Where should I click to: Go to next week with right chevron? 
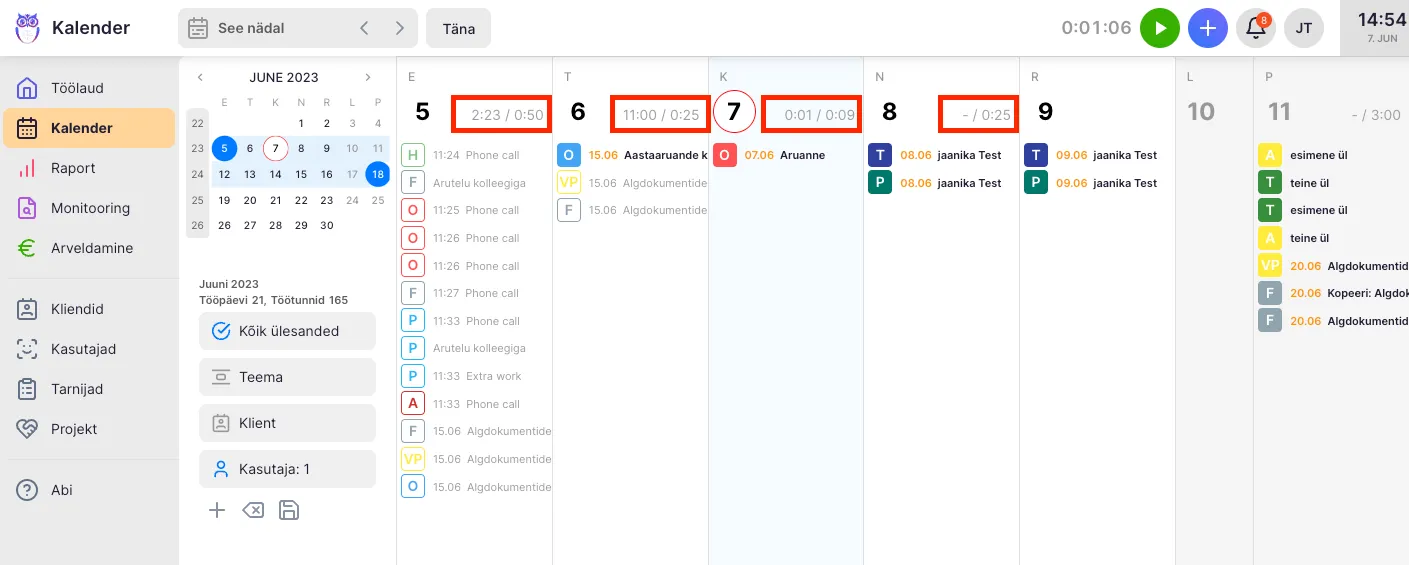tap(400, 28)
